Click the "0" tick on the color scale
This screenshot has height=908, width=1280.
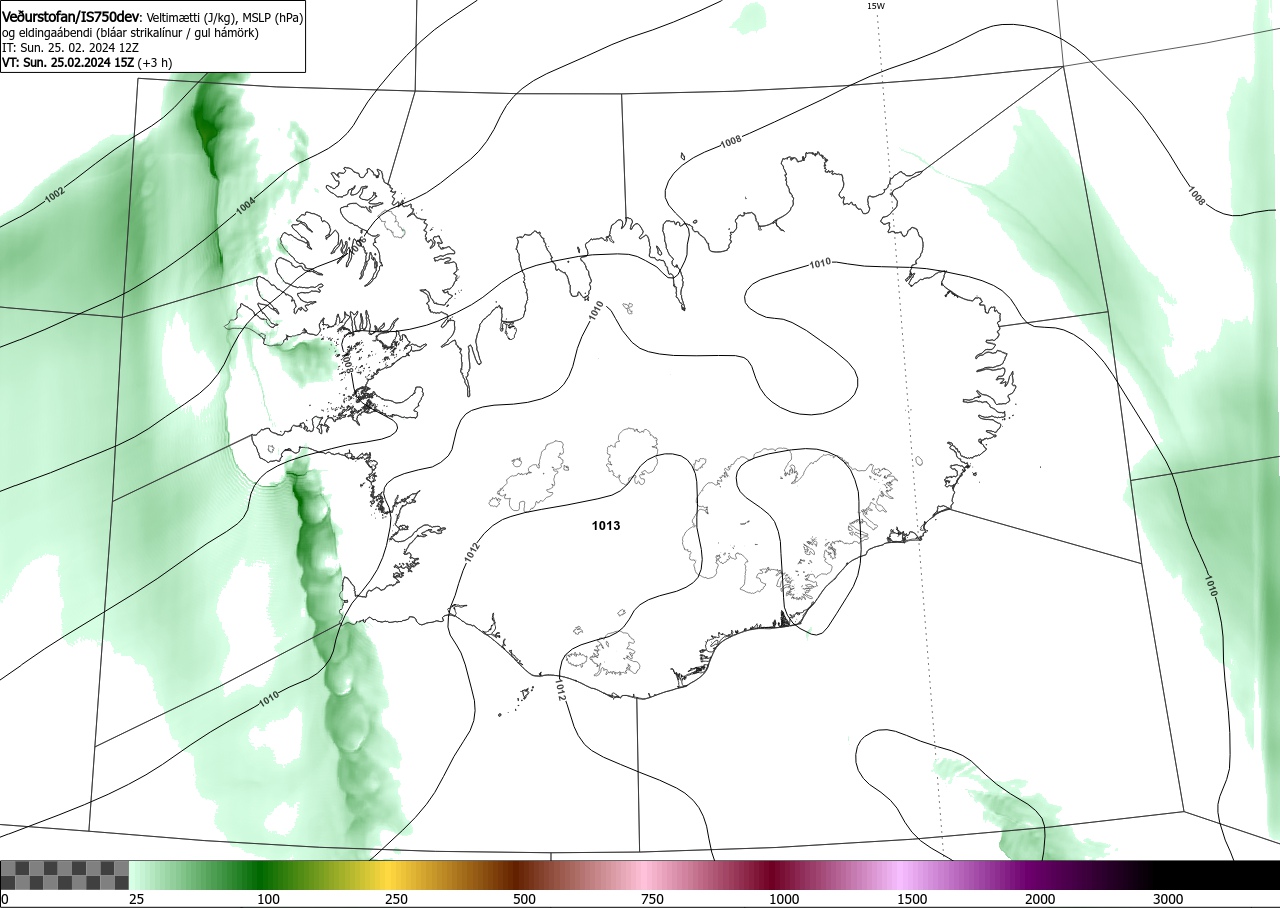pos(4,899)
